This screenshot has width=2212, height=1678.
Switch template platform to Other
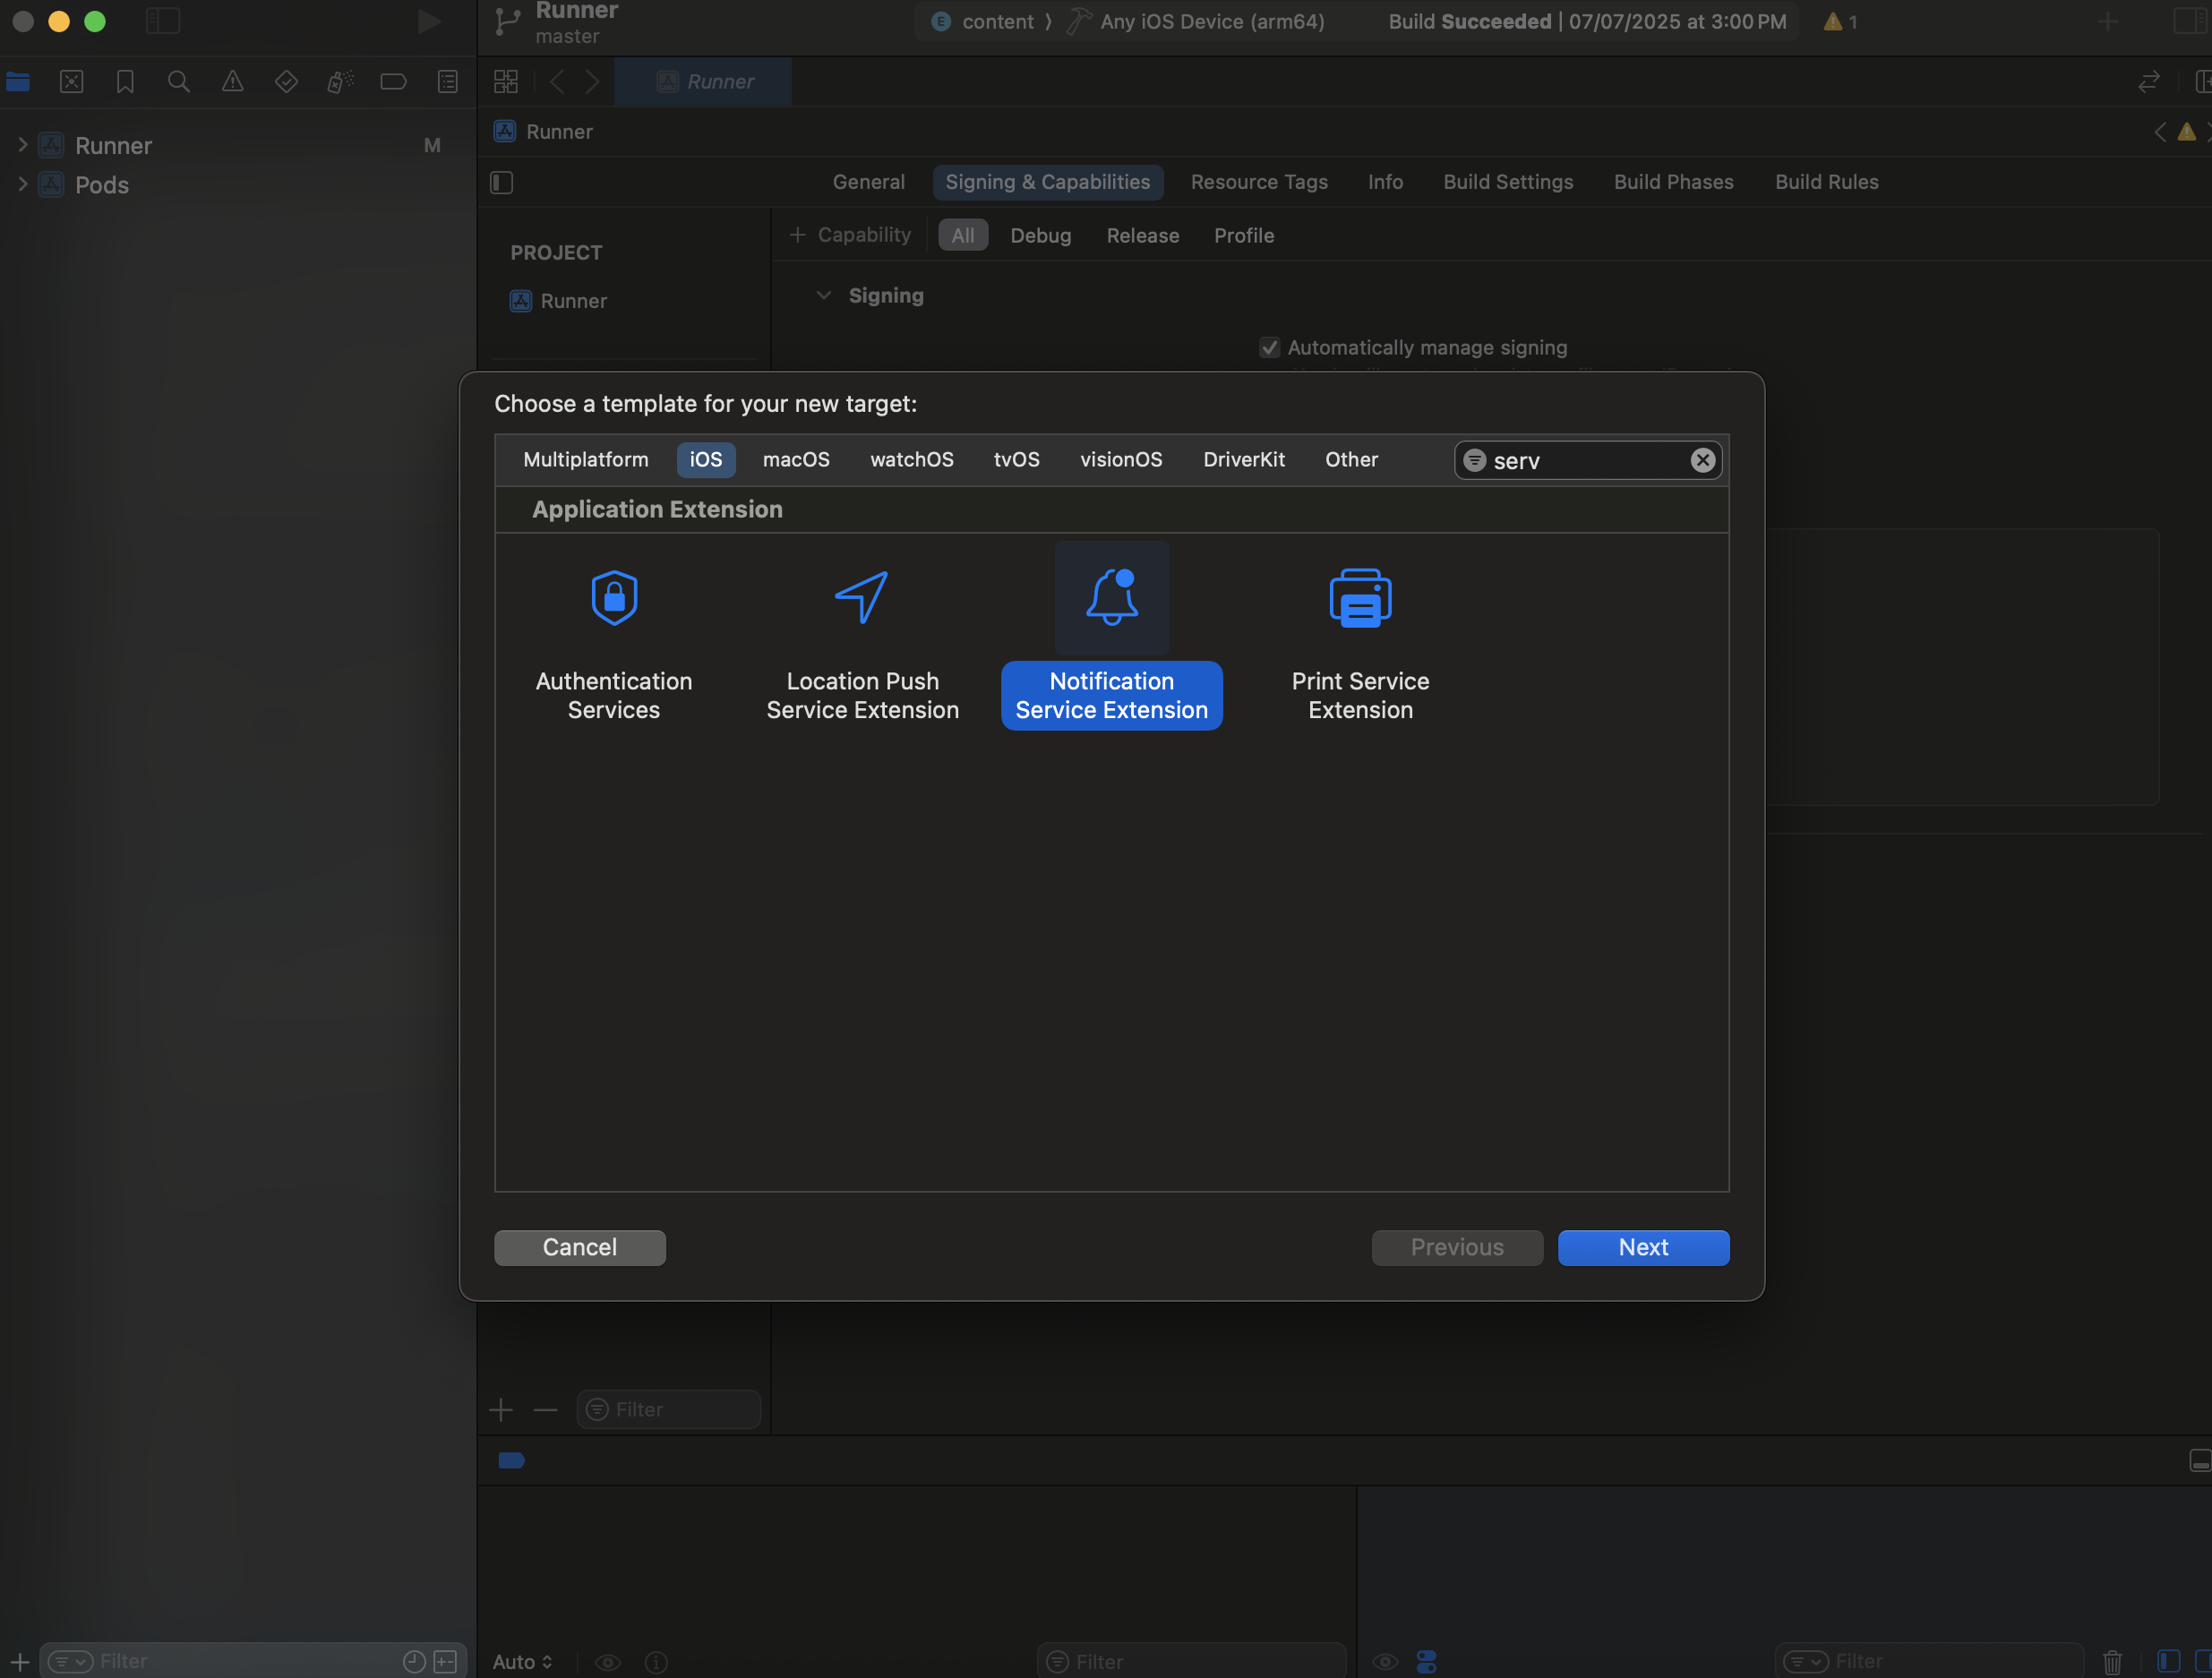[x=1351, y=460]
